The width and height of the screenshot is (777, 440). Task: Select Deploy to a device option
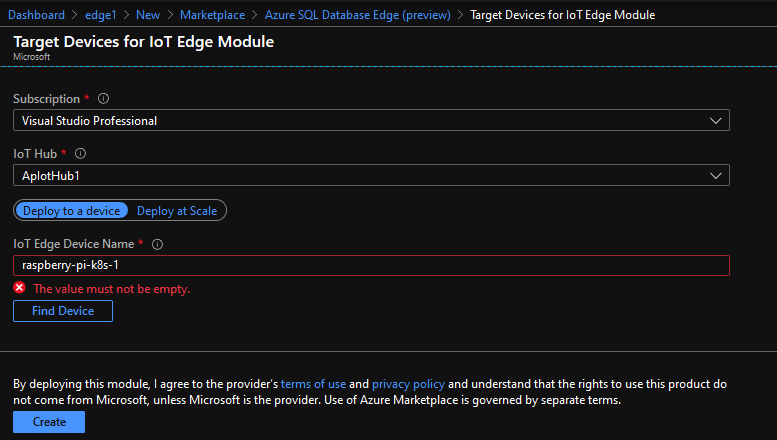[71, 210]
